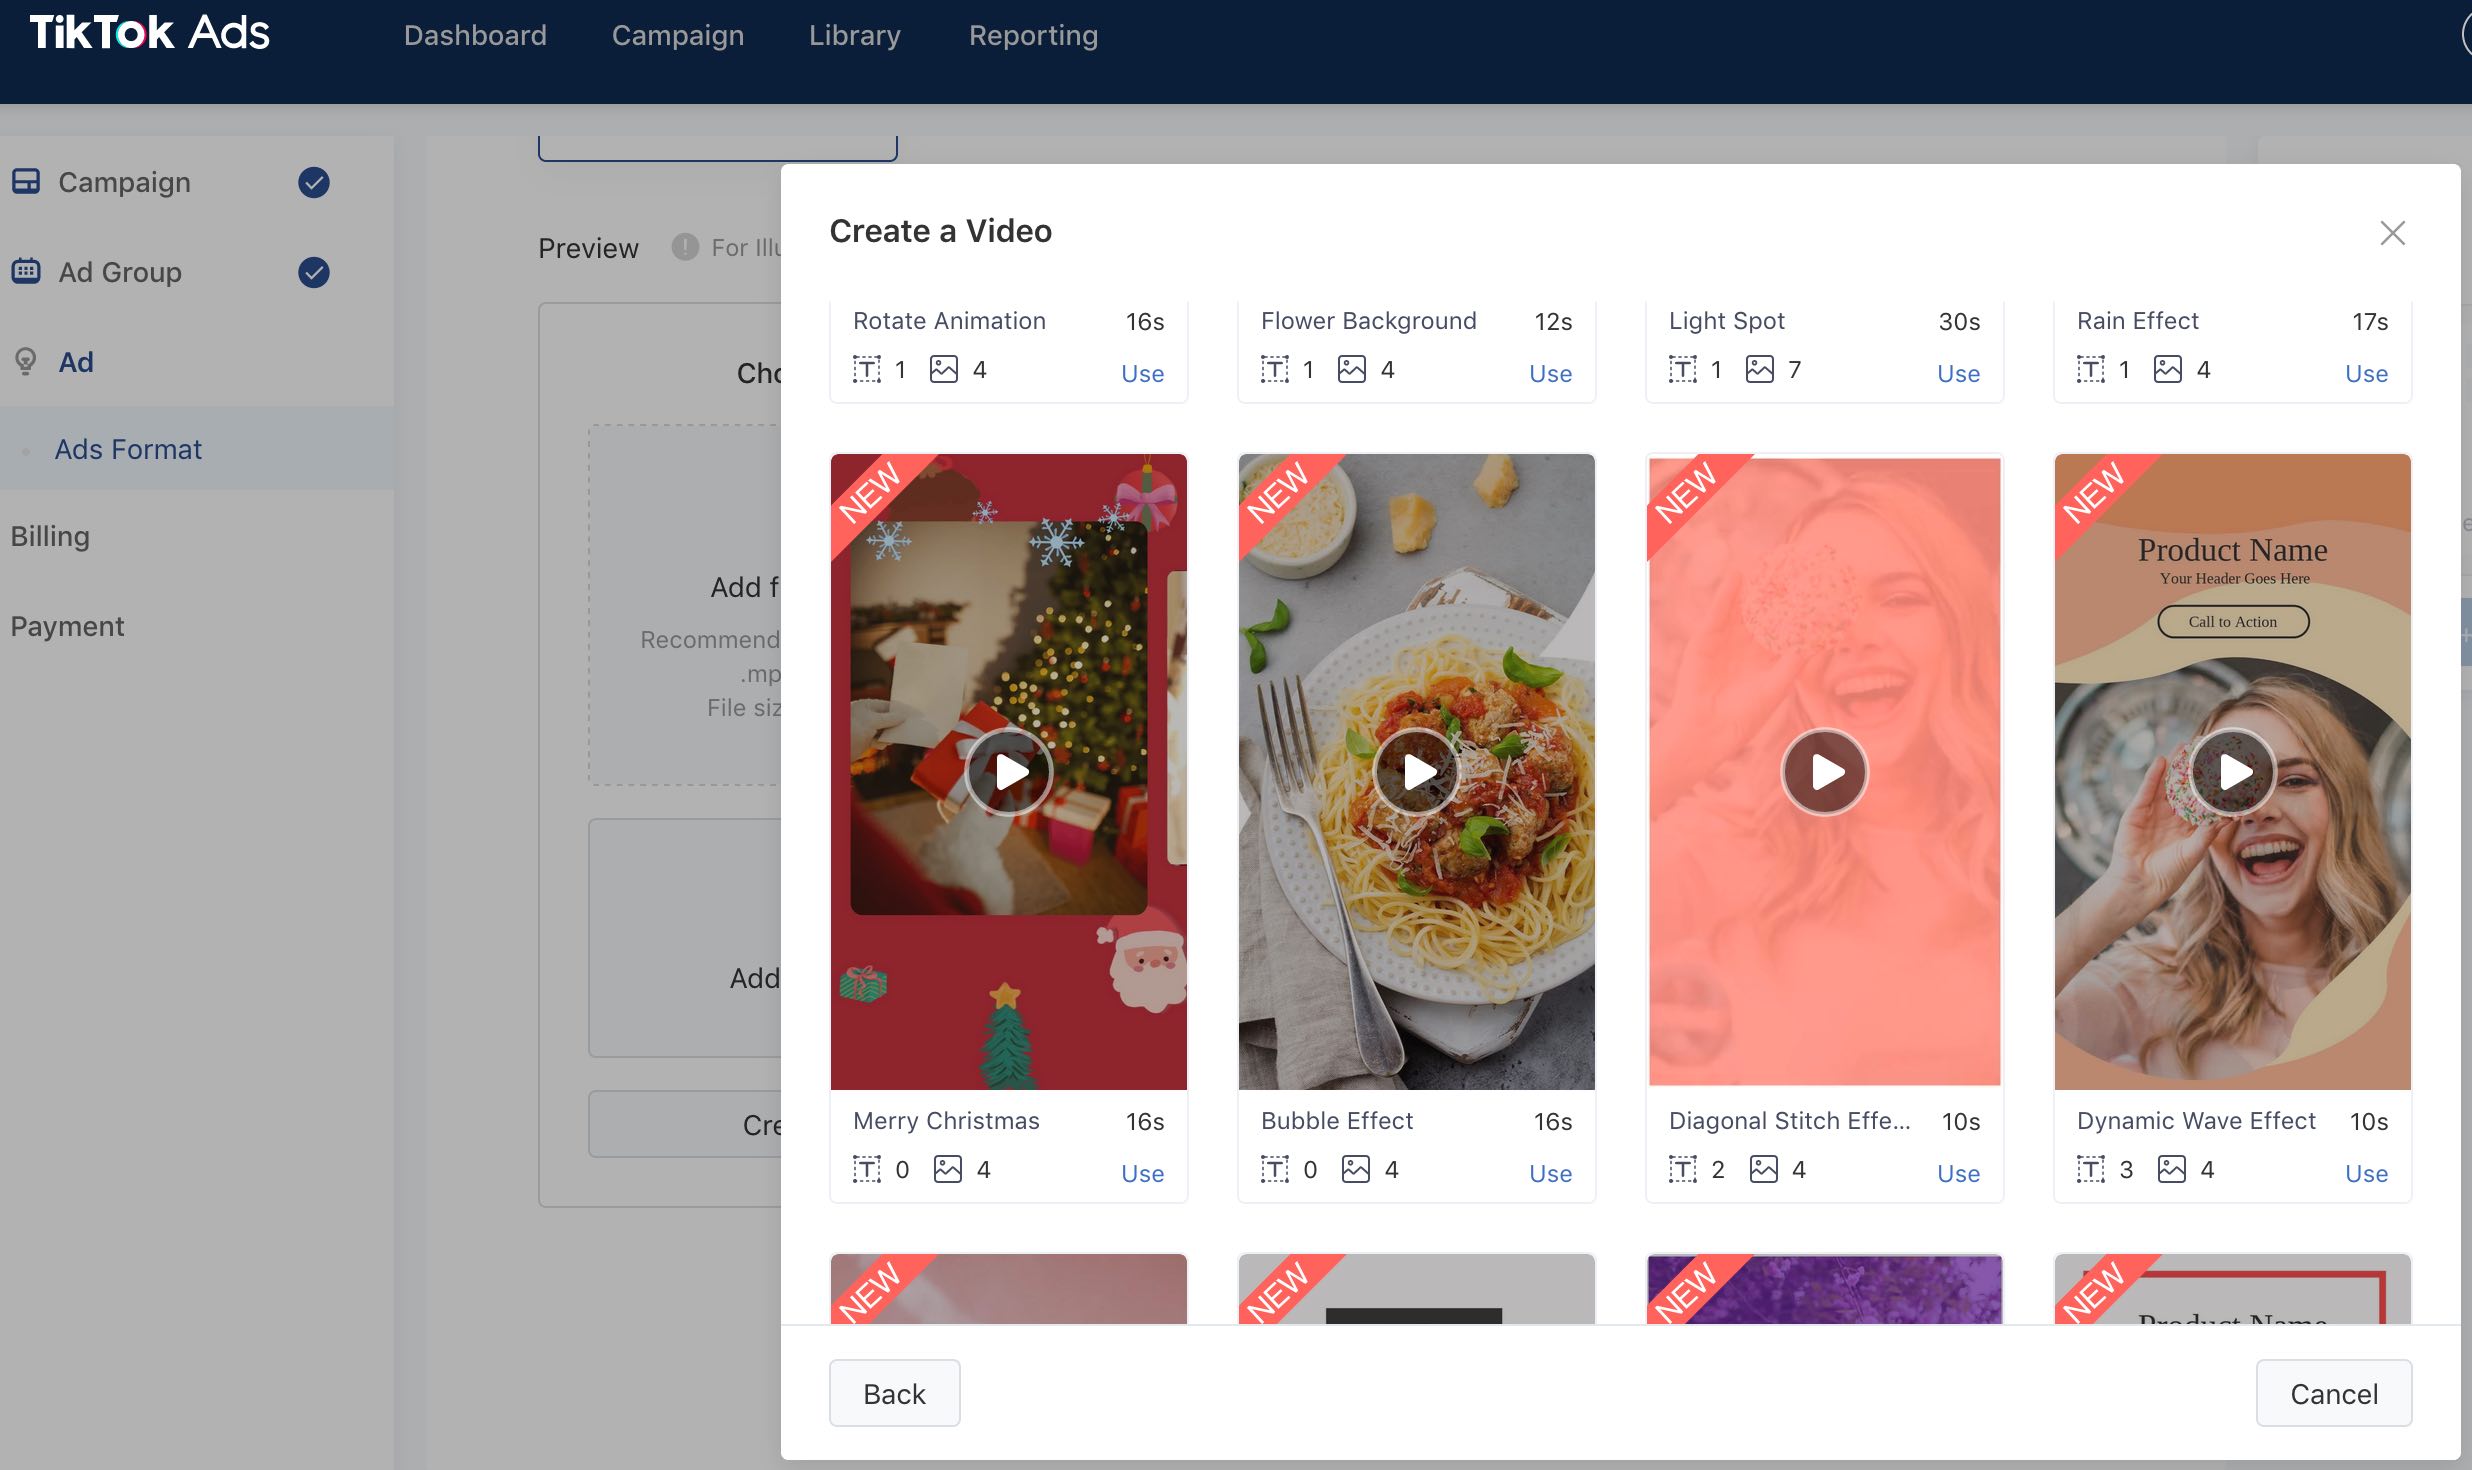Image resolution: width=2472 pixels, height=1470 pixels.
Task: Click the text count icon of Bubble Effect
Action: (1275, 1170)
